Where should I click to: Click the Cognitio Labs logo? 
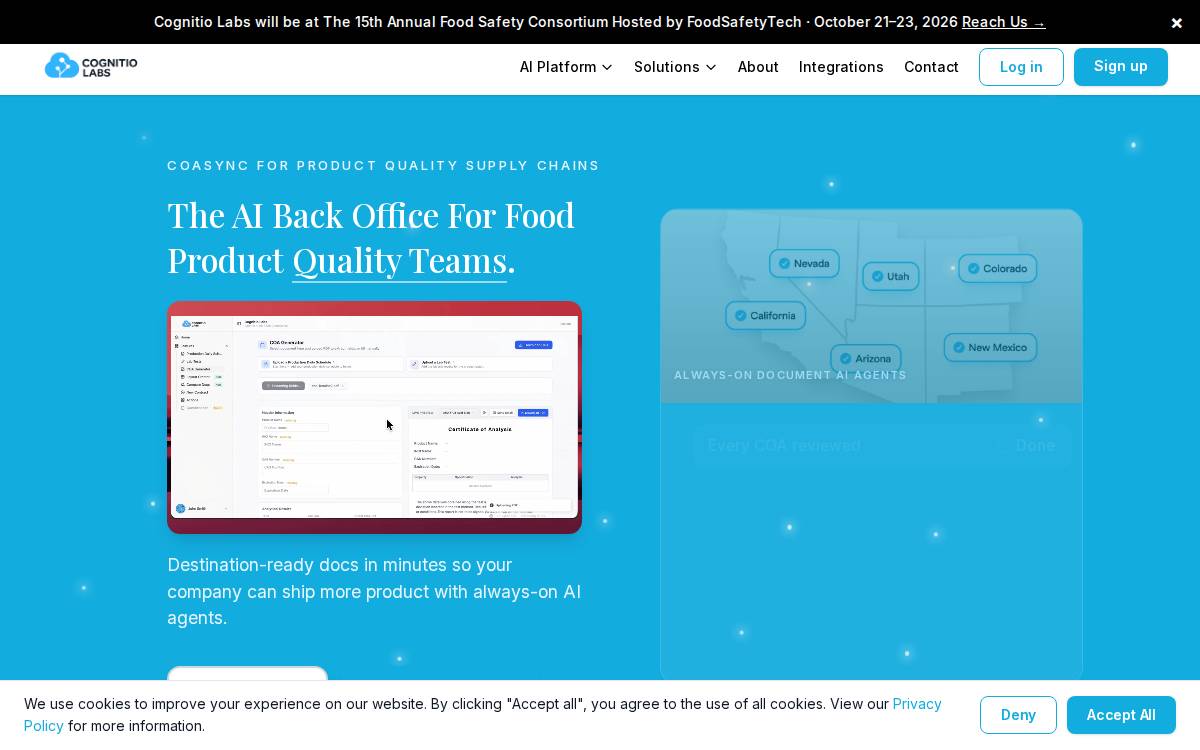91,66
